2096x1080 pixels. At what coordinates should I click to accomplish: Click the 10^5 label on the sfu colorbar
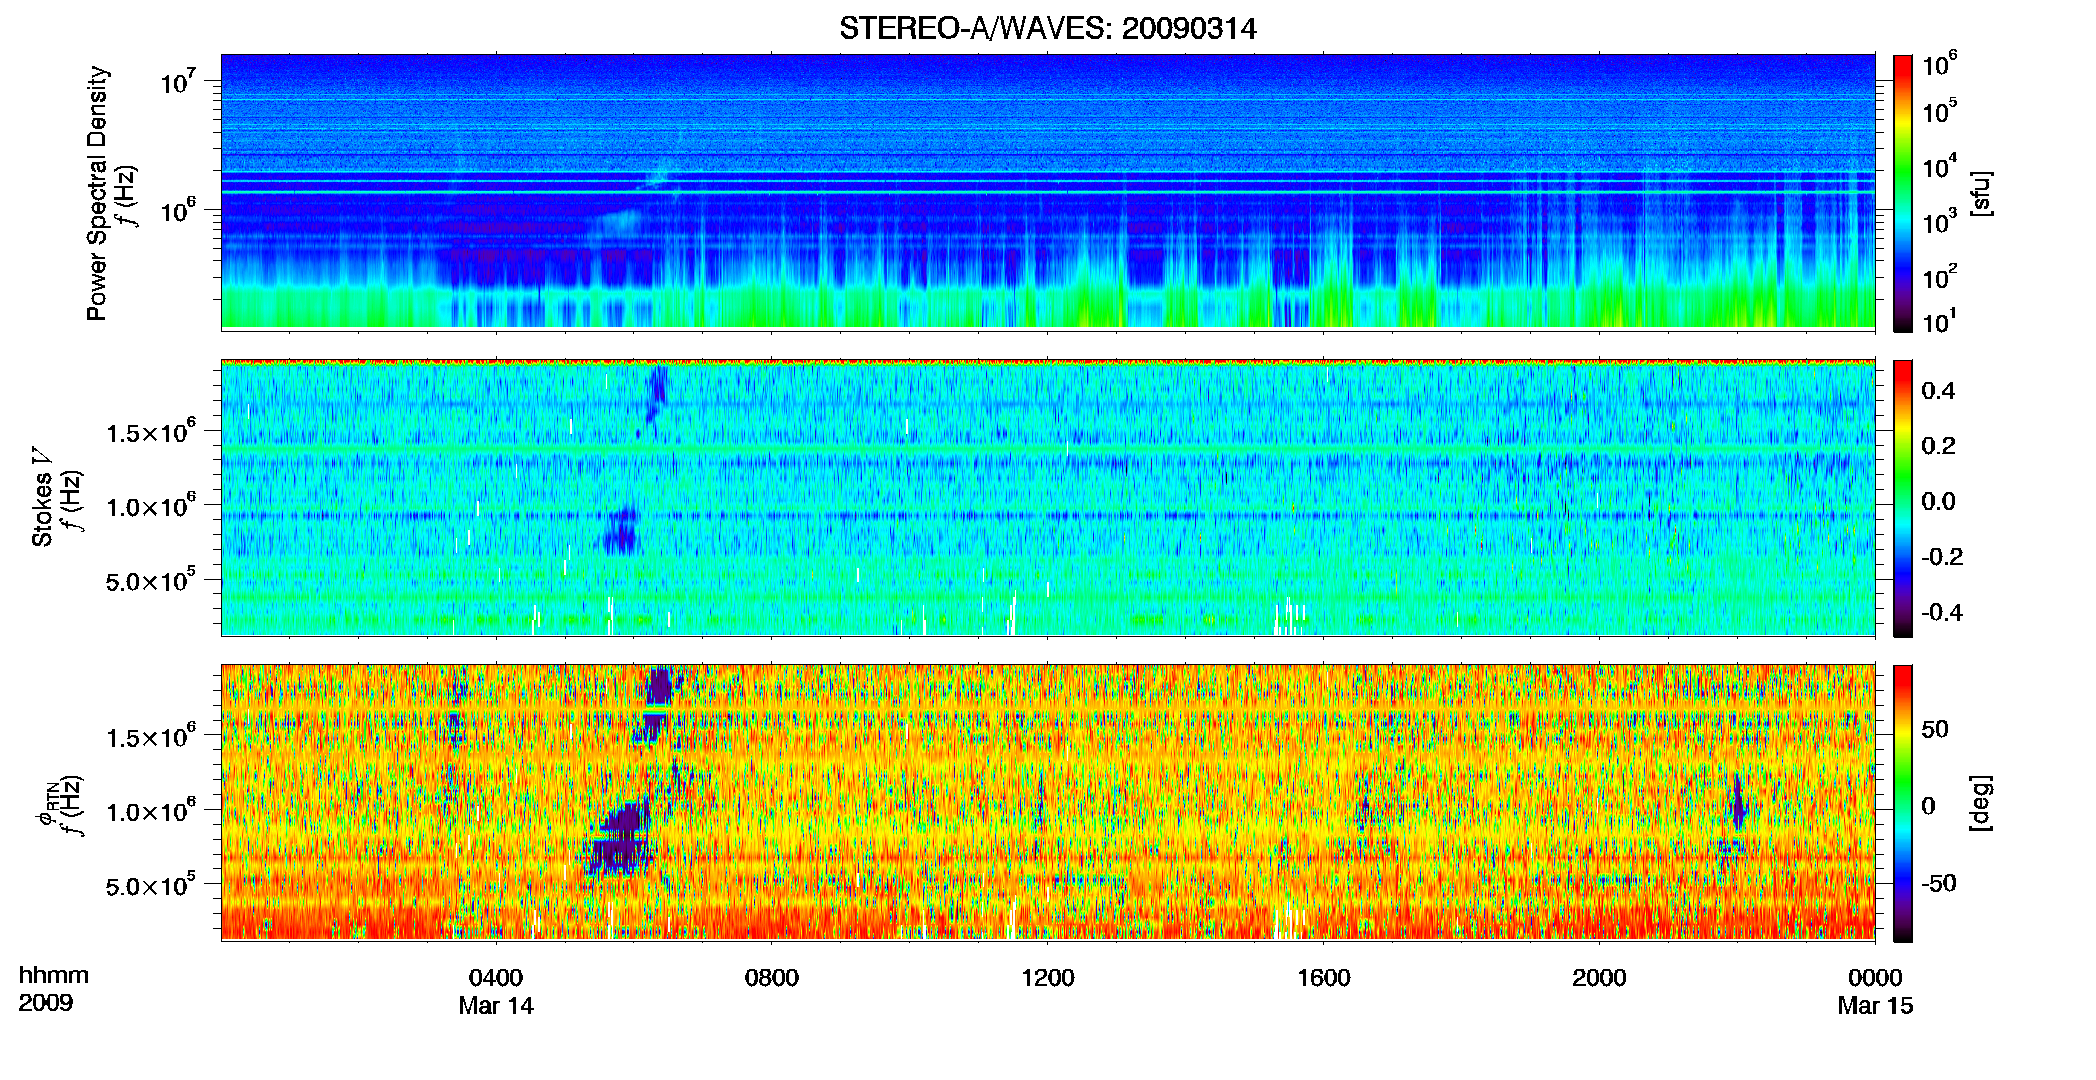1940,111
